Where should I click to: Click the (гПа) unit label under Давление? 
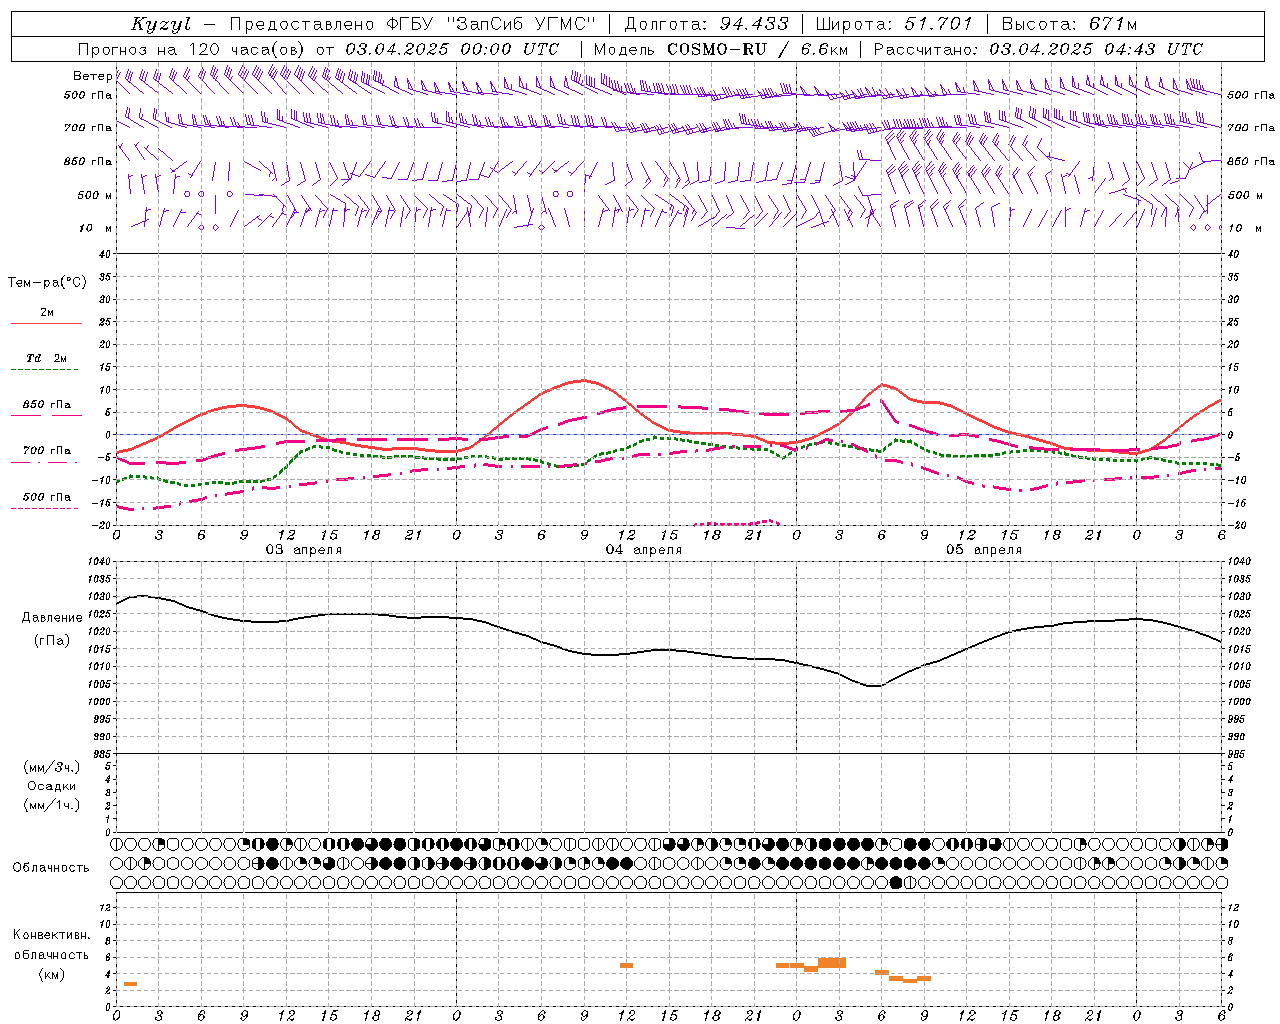pyautogui.click(x=52, y=640)
